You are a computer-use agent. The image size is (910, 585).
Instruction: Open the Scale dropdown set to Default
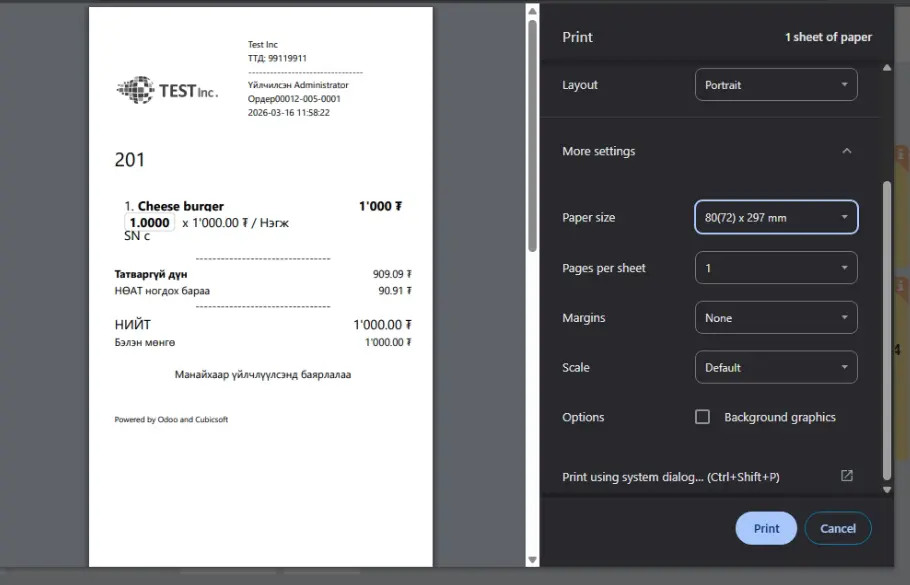[776, 367]
